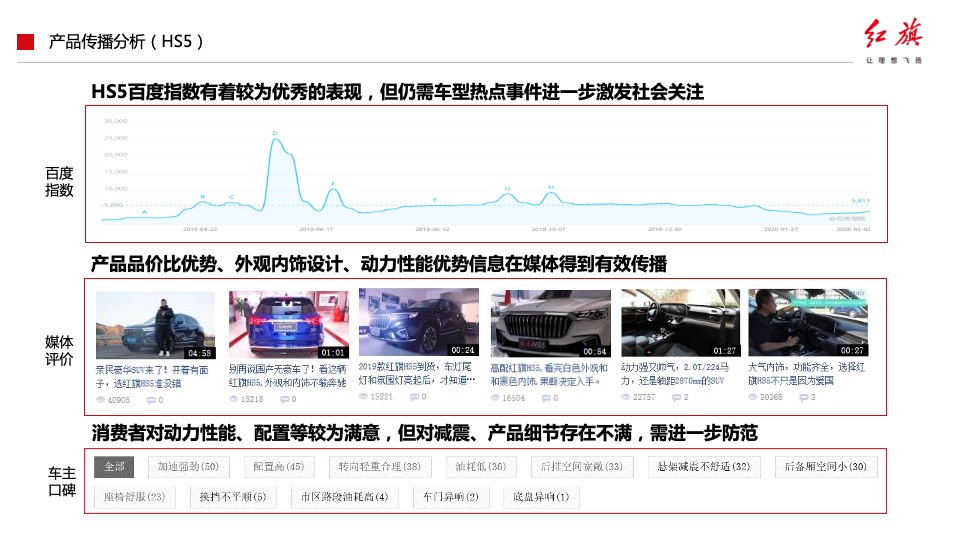Click the 2019-10-07 date axis label
The image size is (960, 540).
(x=548, y=229)
